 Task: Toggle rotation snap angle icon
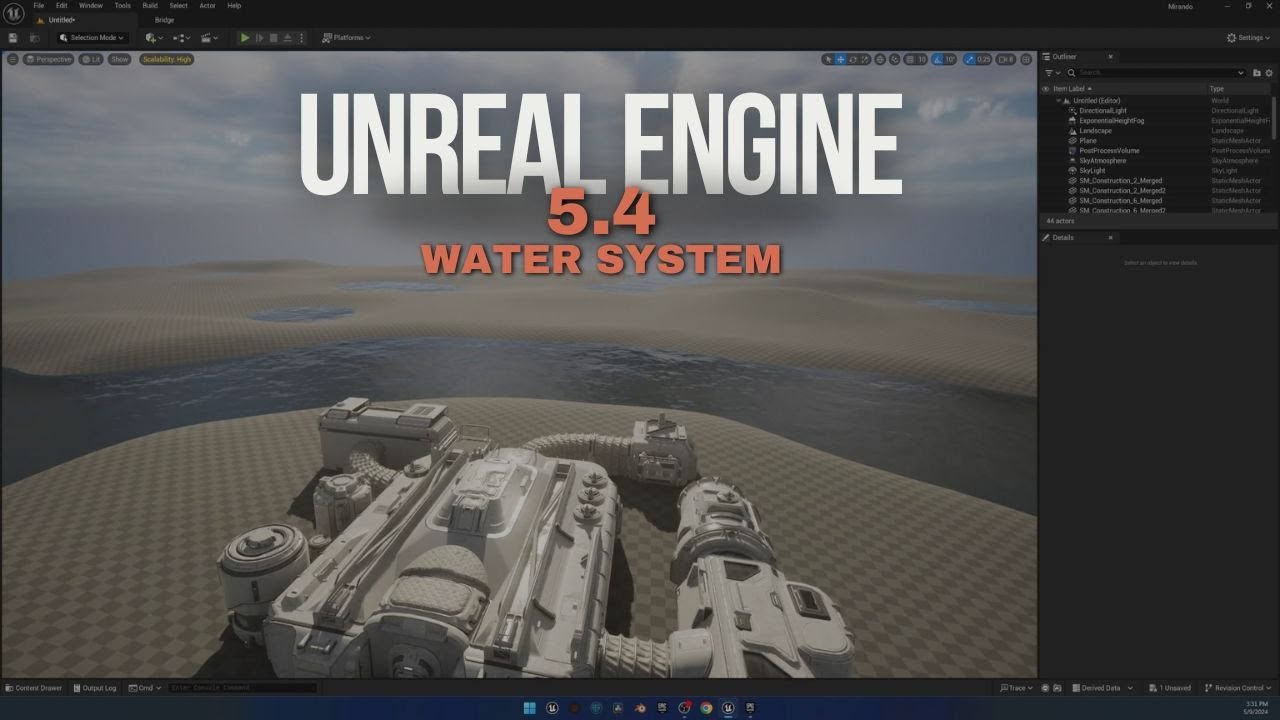coord(938,59)
